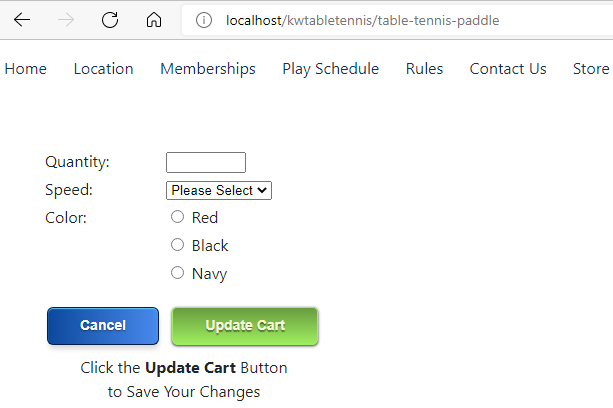Image resolution: width=613 pixels, height=408 pixels.
Task: Go to Play Schedule page
Action: coord(330,69)
